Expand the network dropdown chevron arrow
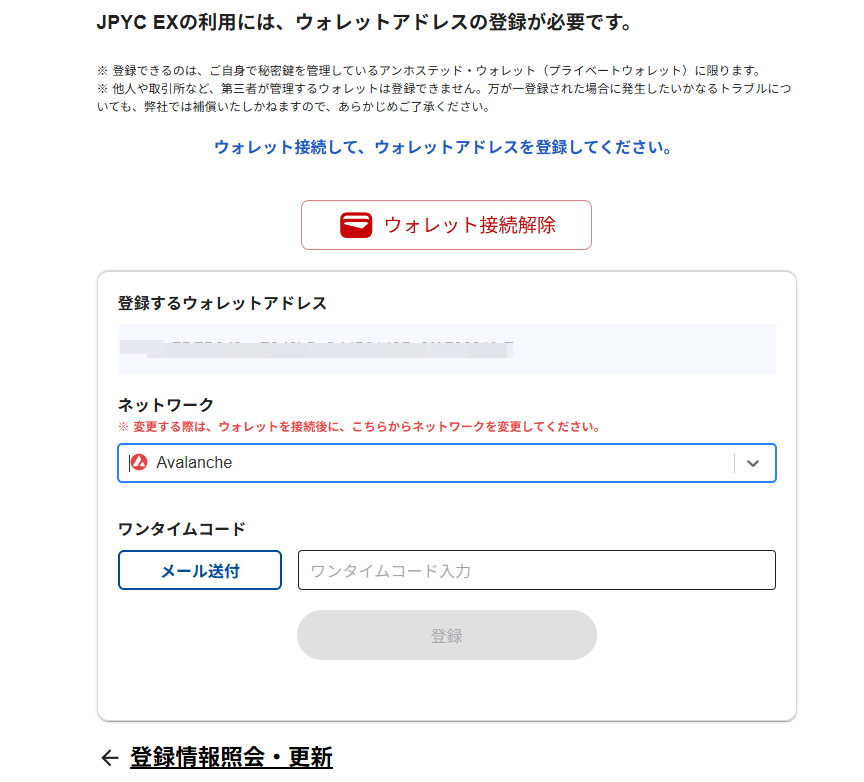The image size is (864, 782). pyautogui.click(x=754, y=463)
